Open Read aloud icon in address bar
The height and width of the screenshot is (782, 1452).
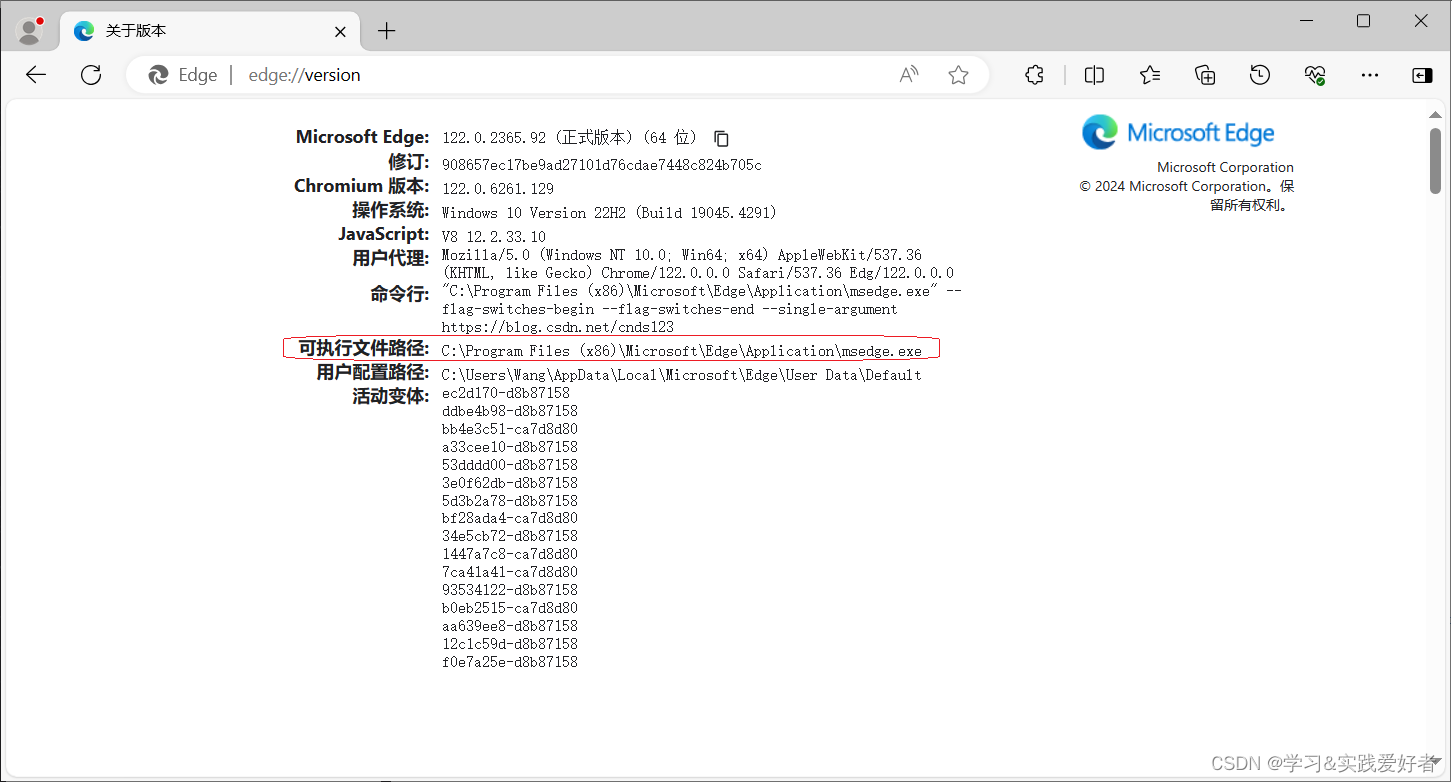coord(909,75)
